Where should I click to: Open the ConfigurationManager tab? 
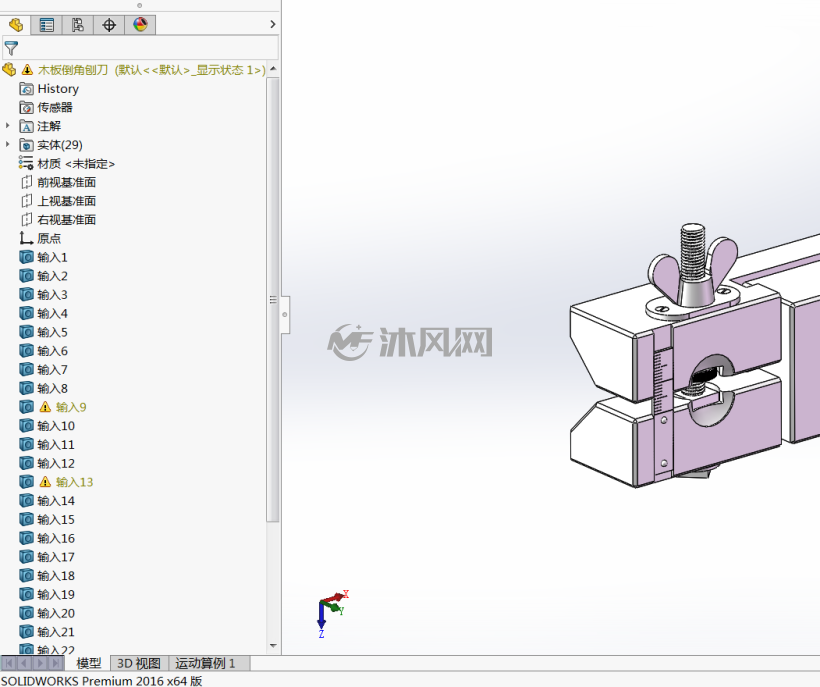point(78,25)
